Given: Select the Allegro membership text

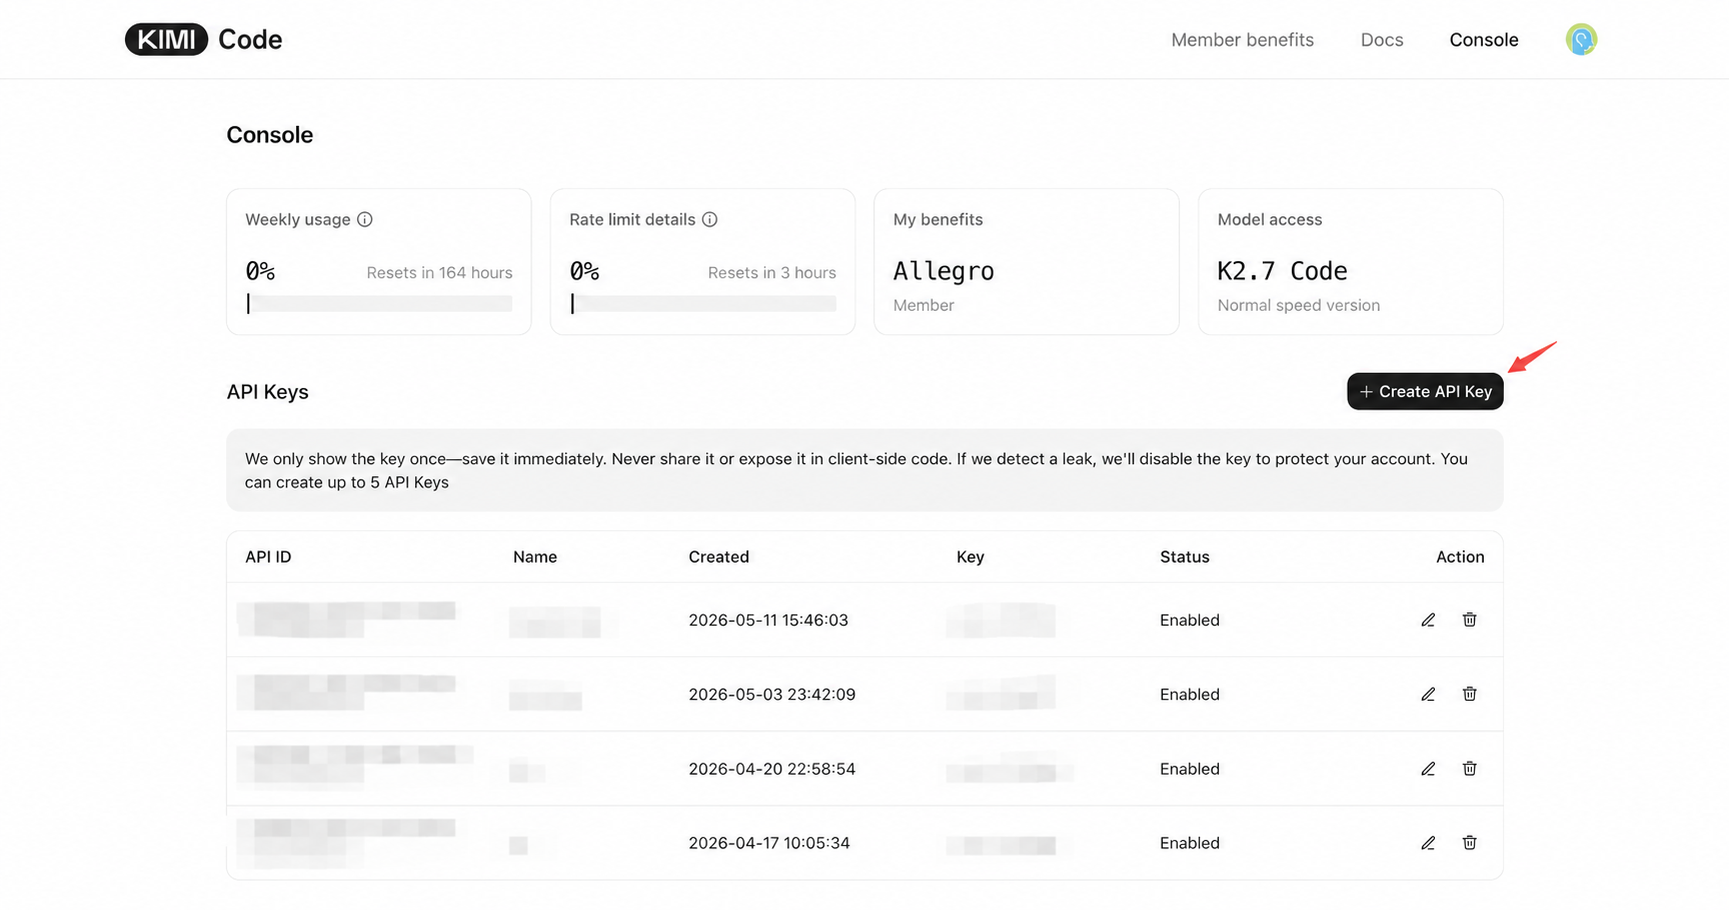Looking at the screenshot, I should pyautogui.click(x=943, y=271).
